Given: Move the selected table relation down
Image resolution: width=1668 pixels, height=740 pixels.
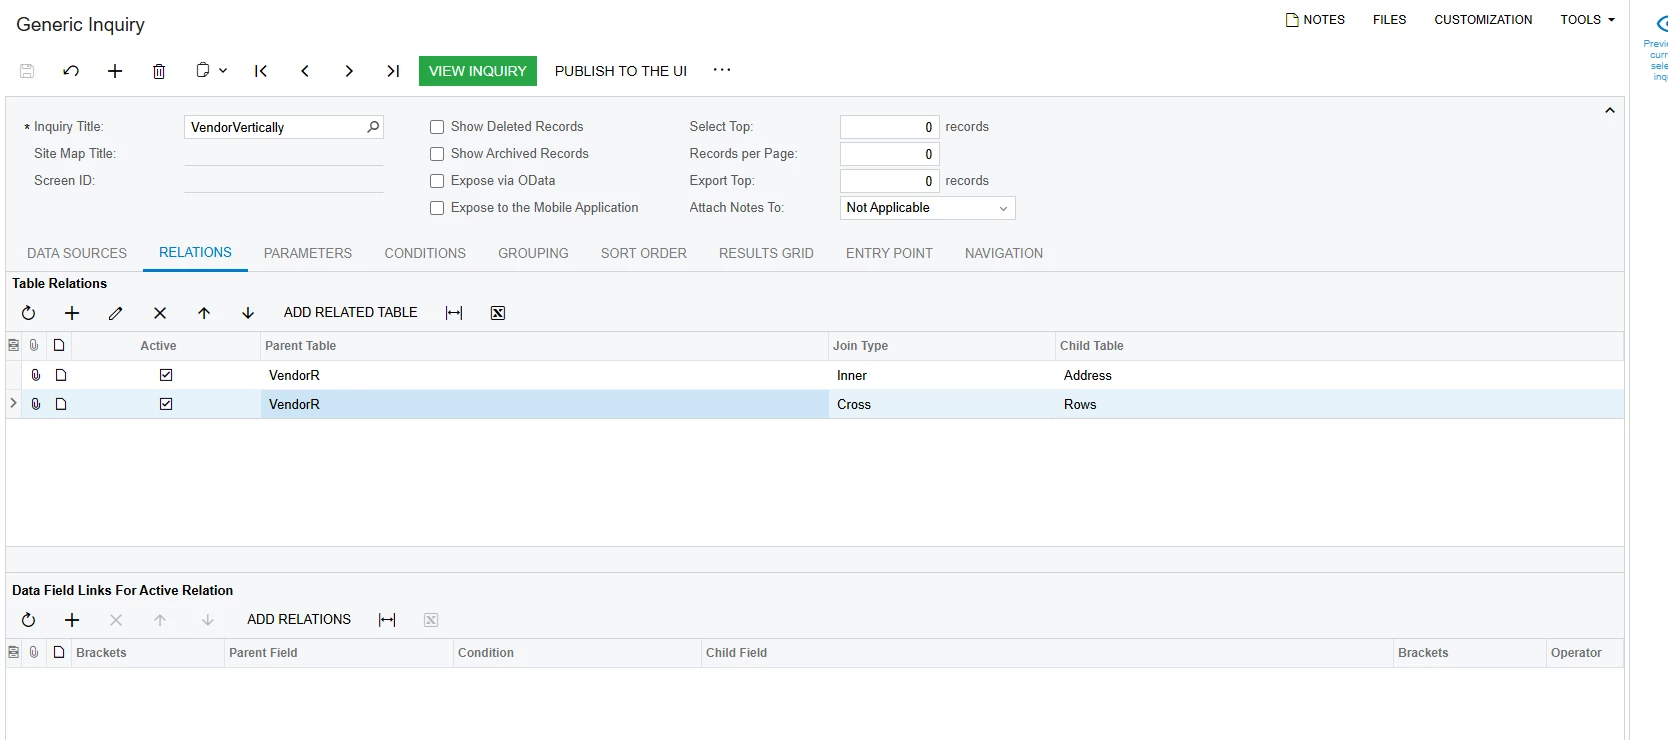Looking at the screenshot, I should (x=248, y=313).
